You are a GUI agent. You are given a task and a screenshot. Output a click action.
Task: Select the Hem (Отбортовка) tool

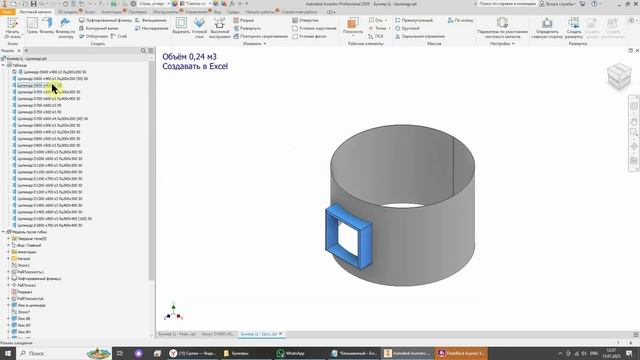point(93,36)
